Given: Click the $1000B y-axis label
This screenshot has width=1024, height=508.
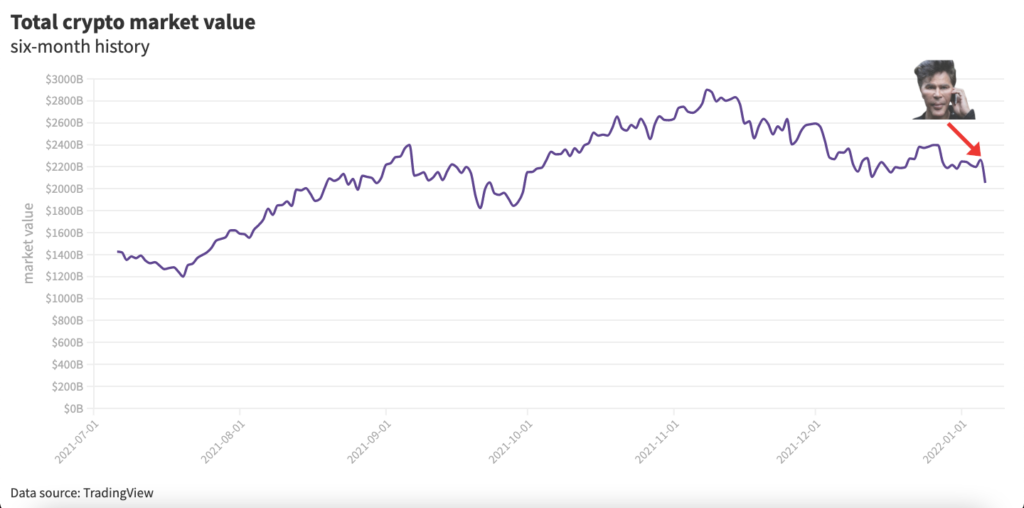Looking at the screenshot, I should (66, 299).
